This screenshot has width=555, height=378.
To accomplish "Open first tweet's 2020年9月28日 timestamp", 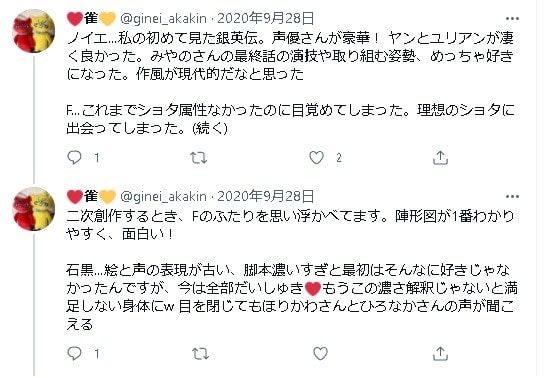I will point(265,18).
